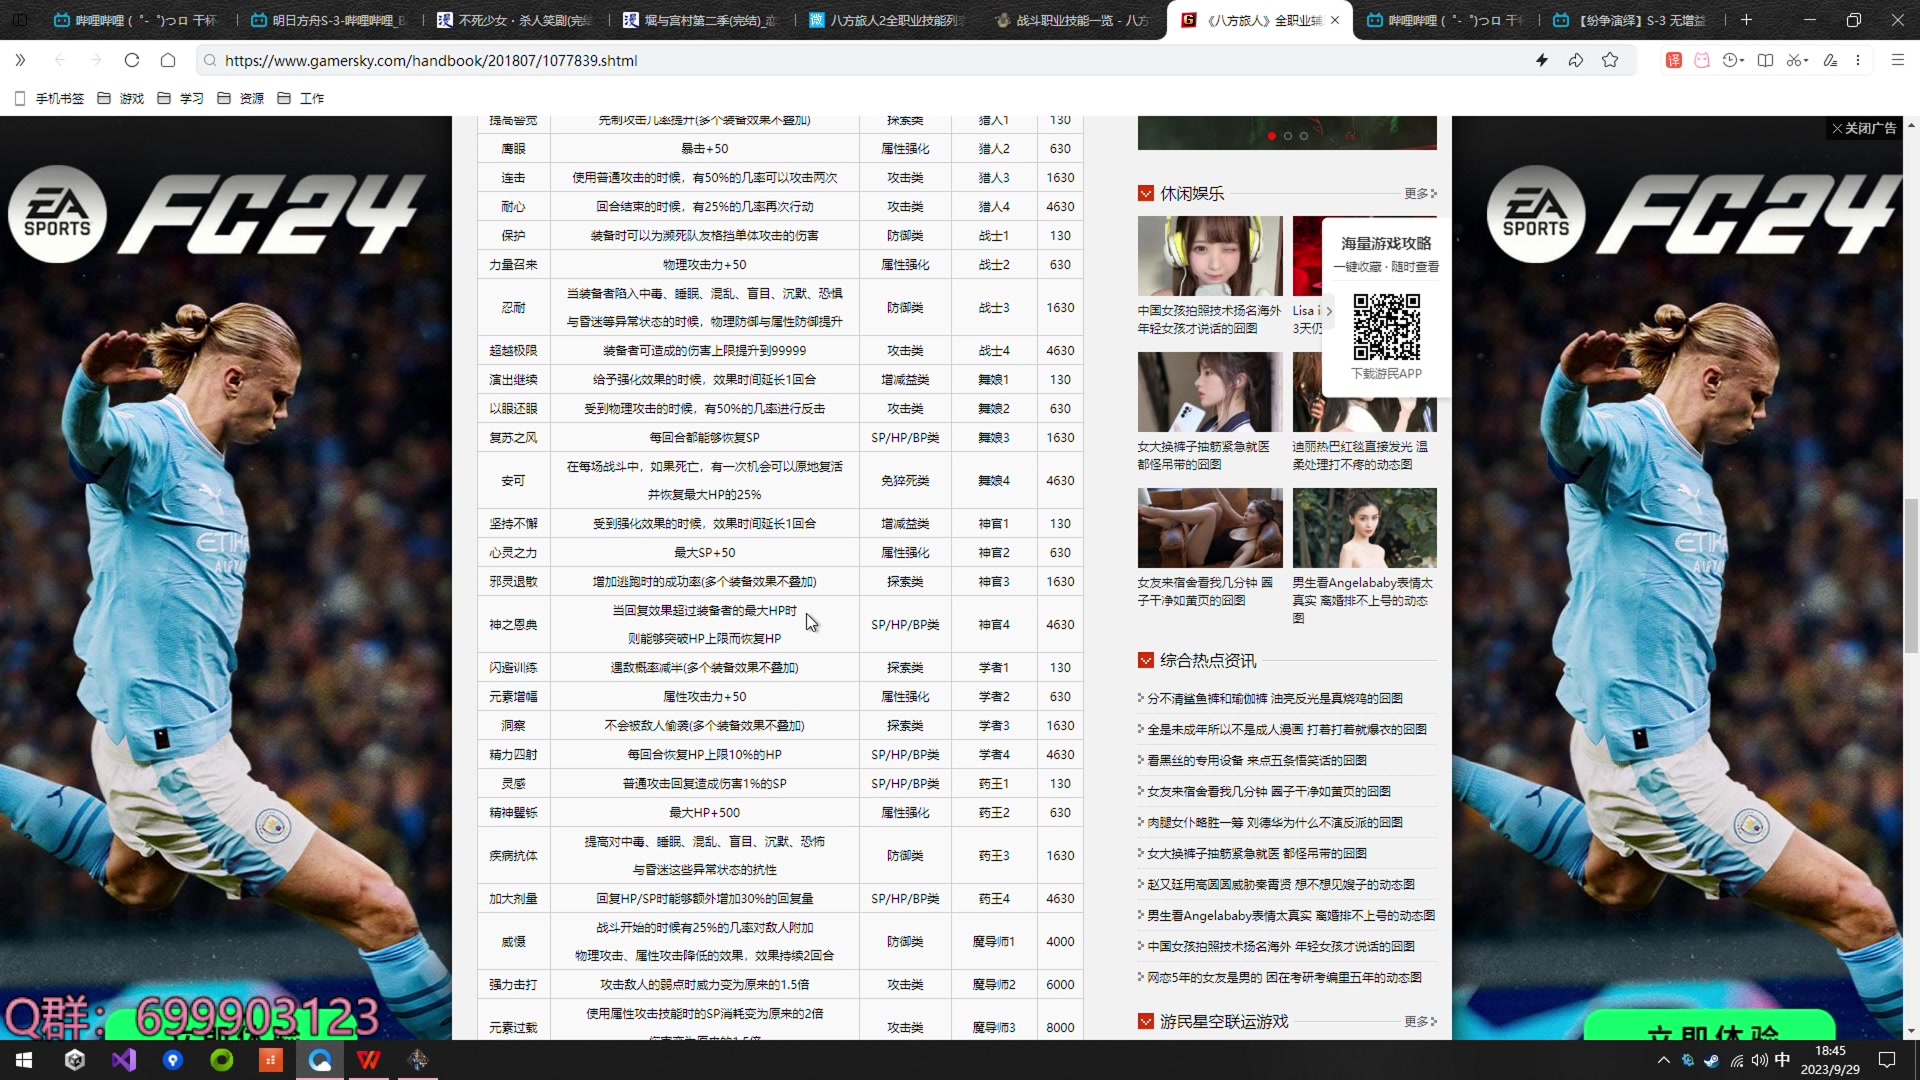Click table cell 神之恩典
This screenshot has height=1080, width=1920.
513,625
